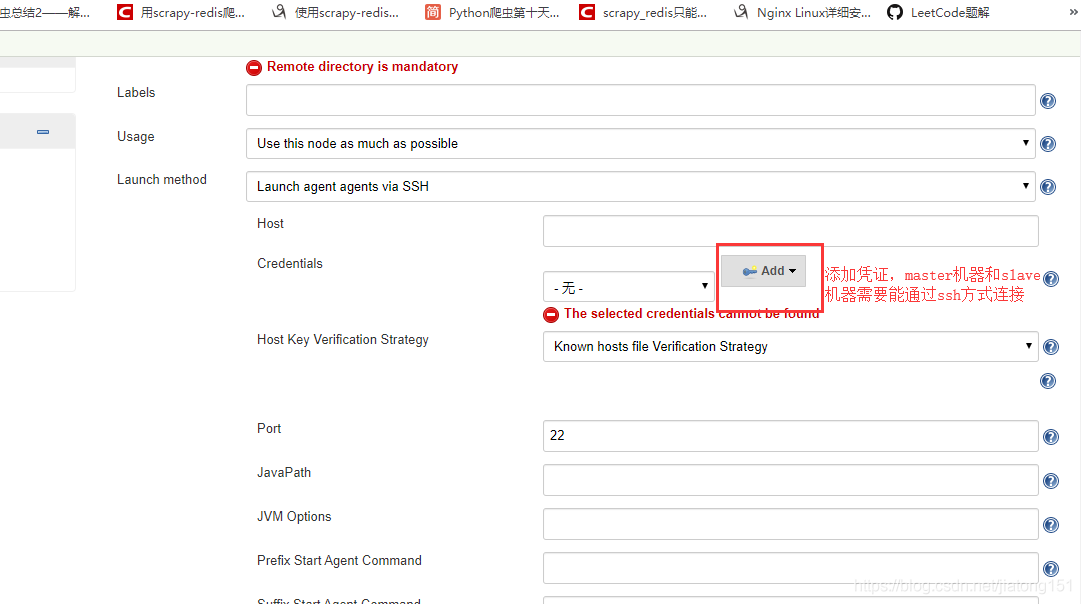Screen dimensions: 1081x604
Task: Expand the Launch method dropdown
Action: tap(640, 186)
